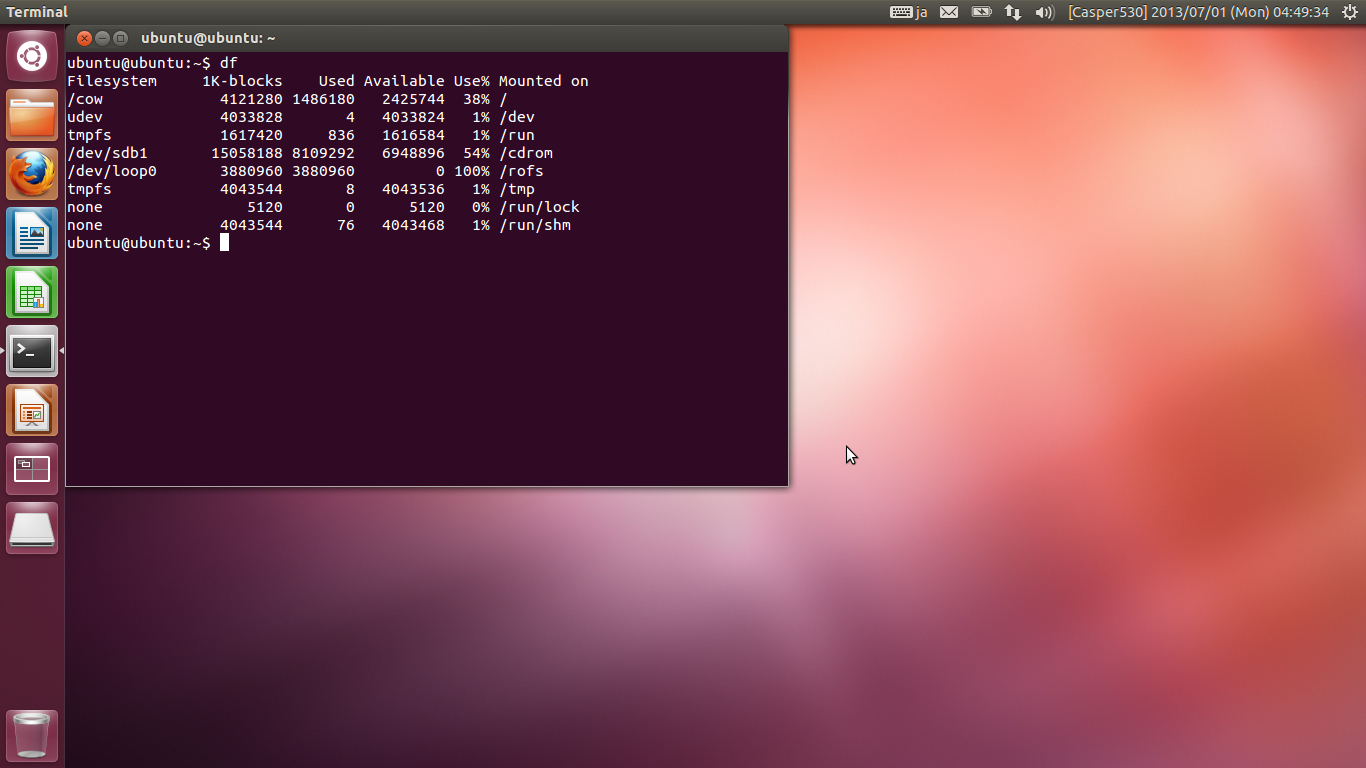Click the 100% usage value
This screenshot has width=1366, height=768.
472,171
